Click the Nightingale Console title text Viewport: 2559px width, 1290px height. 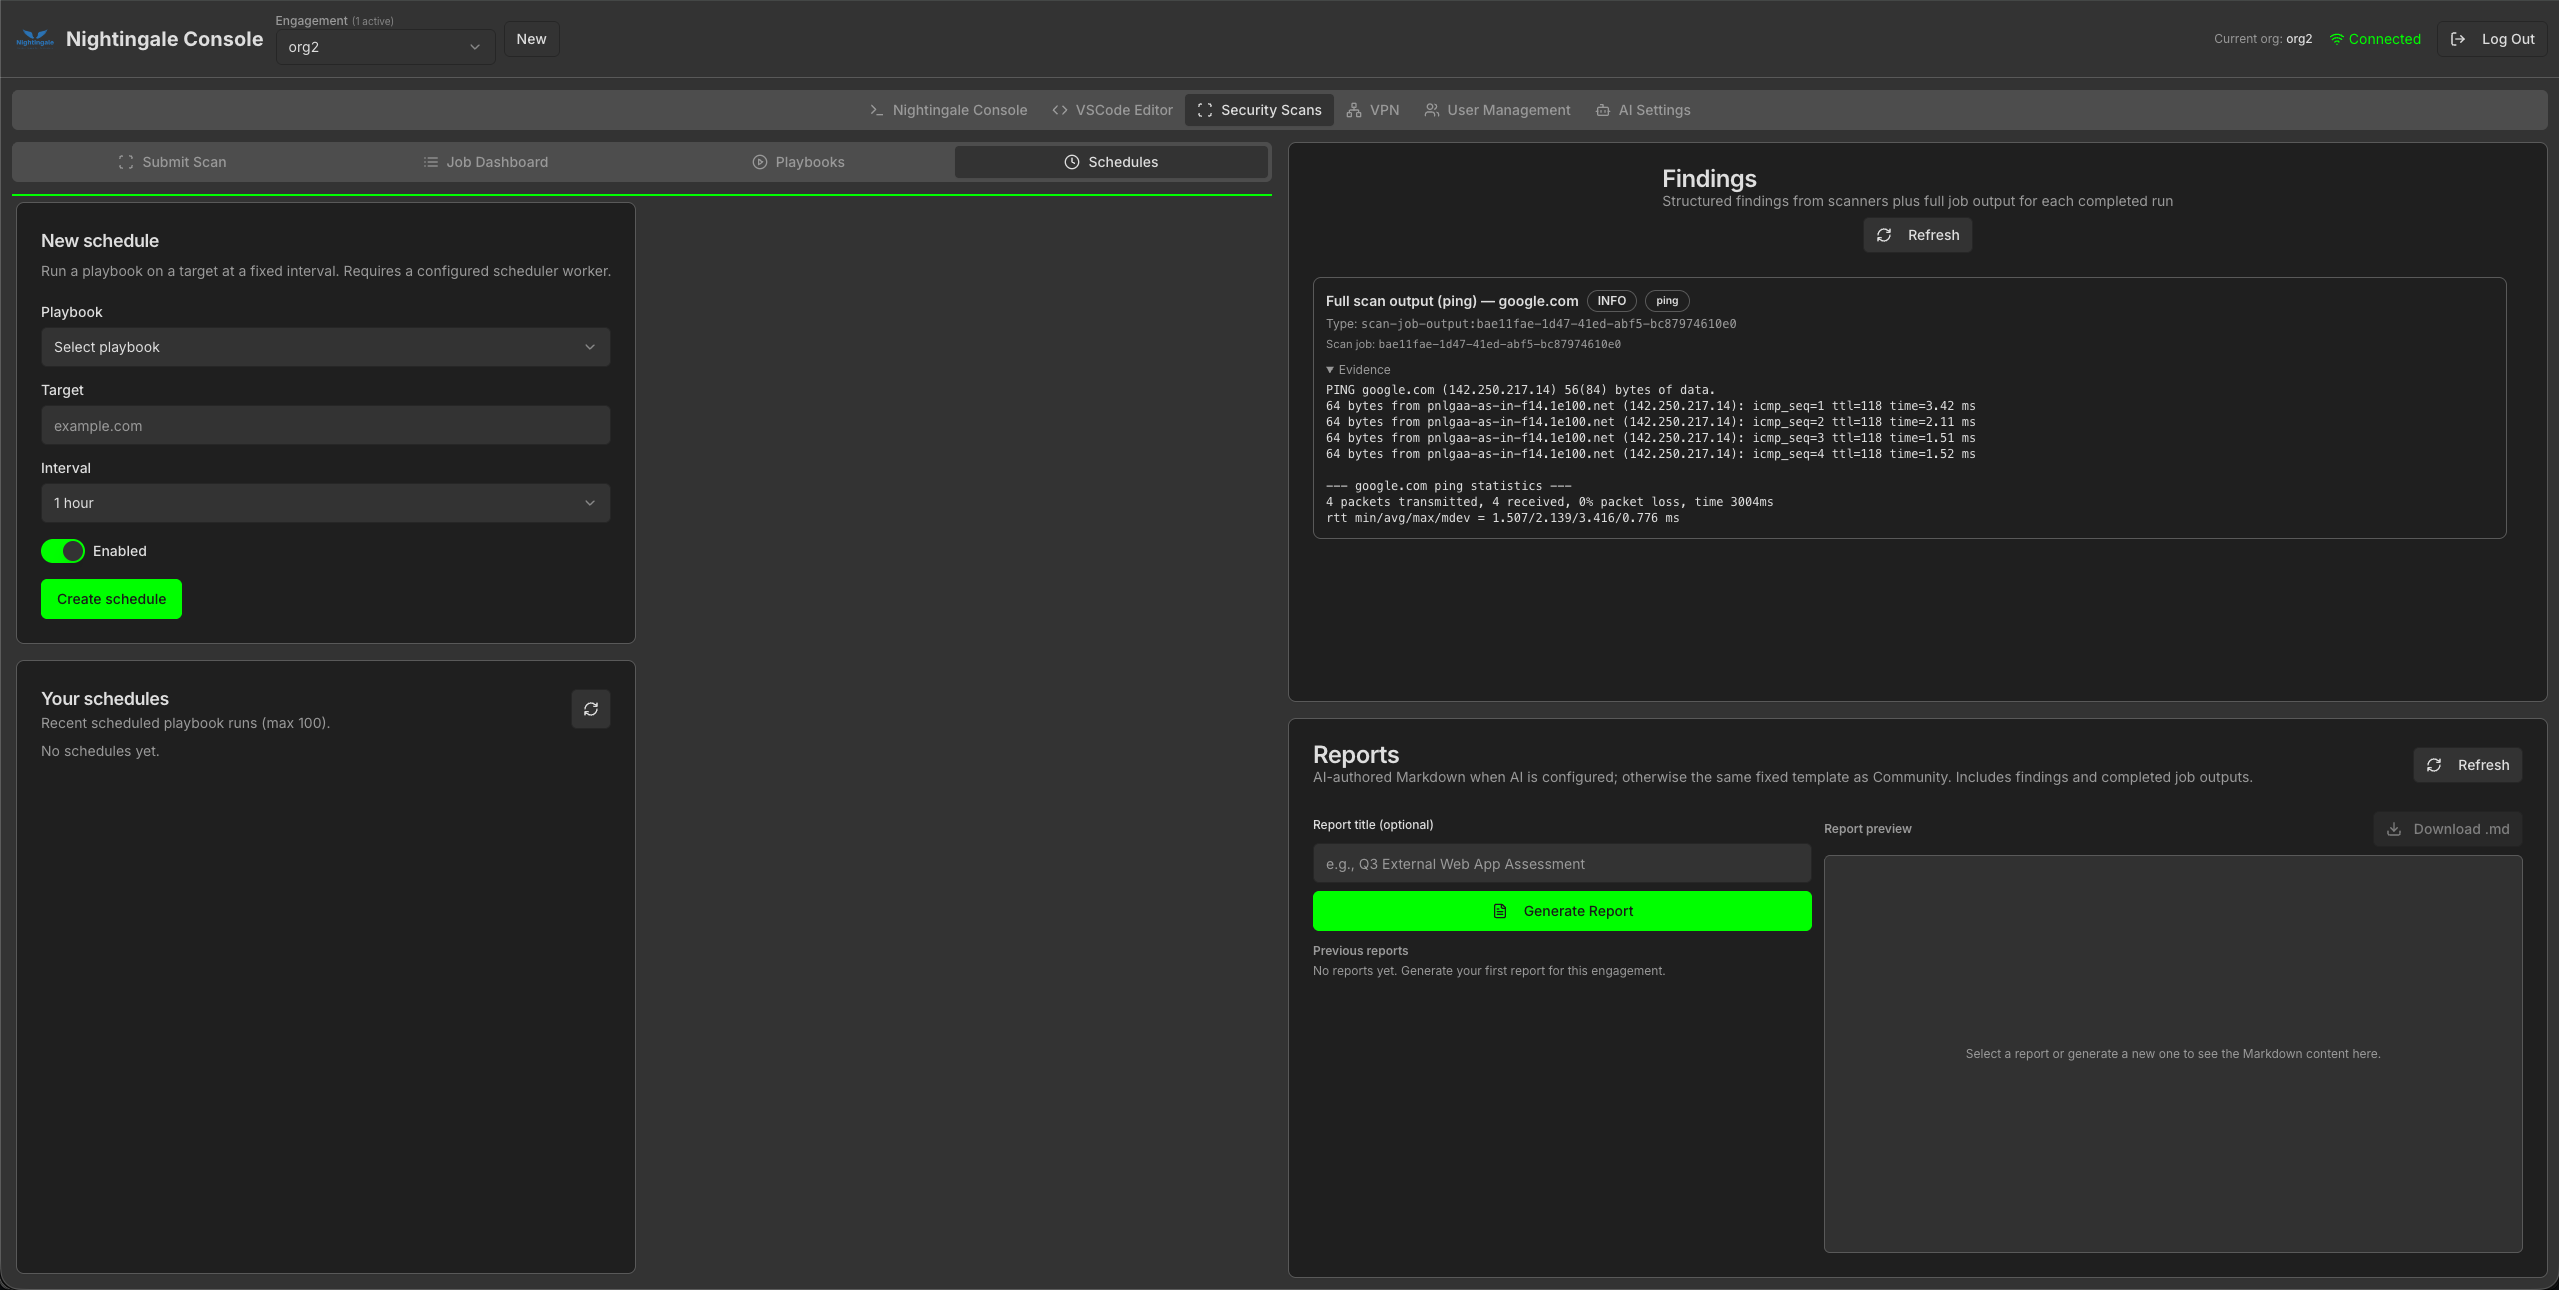point(164,39)
